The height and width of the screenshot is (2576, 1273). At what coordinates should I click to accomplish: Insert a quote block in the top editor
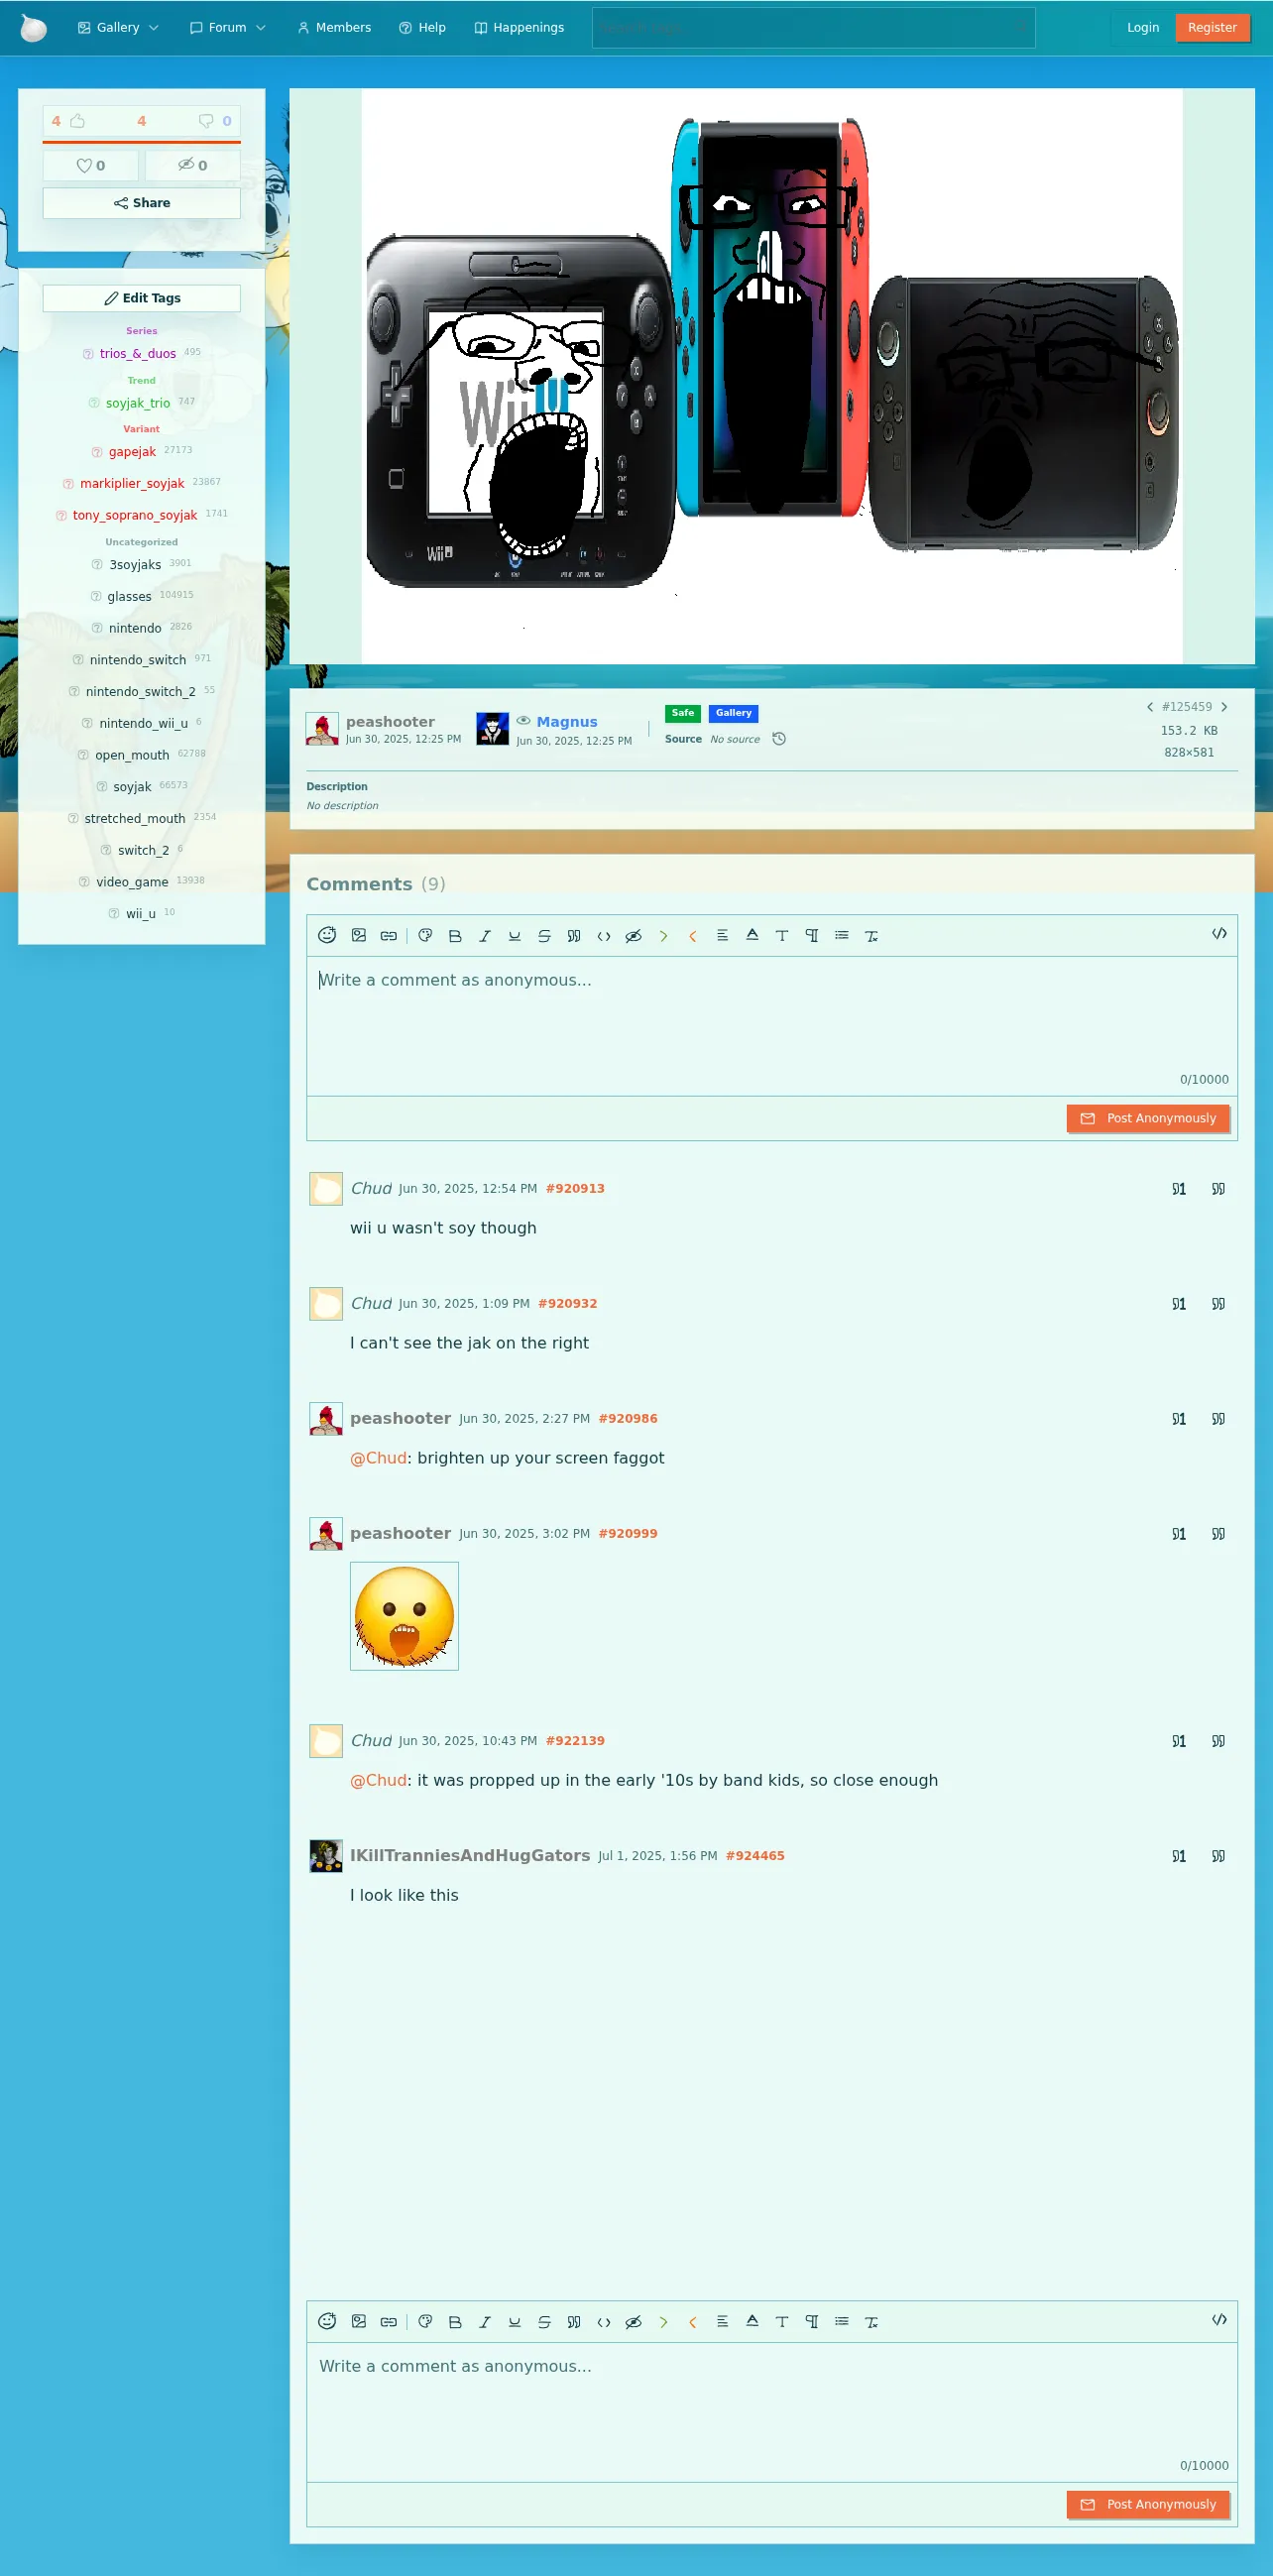point(574,935)
